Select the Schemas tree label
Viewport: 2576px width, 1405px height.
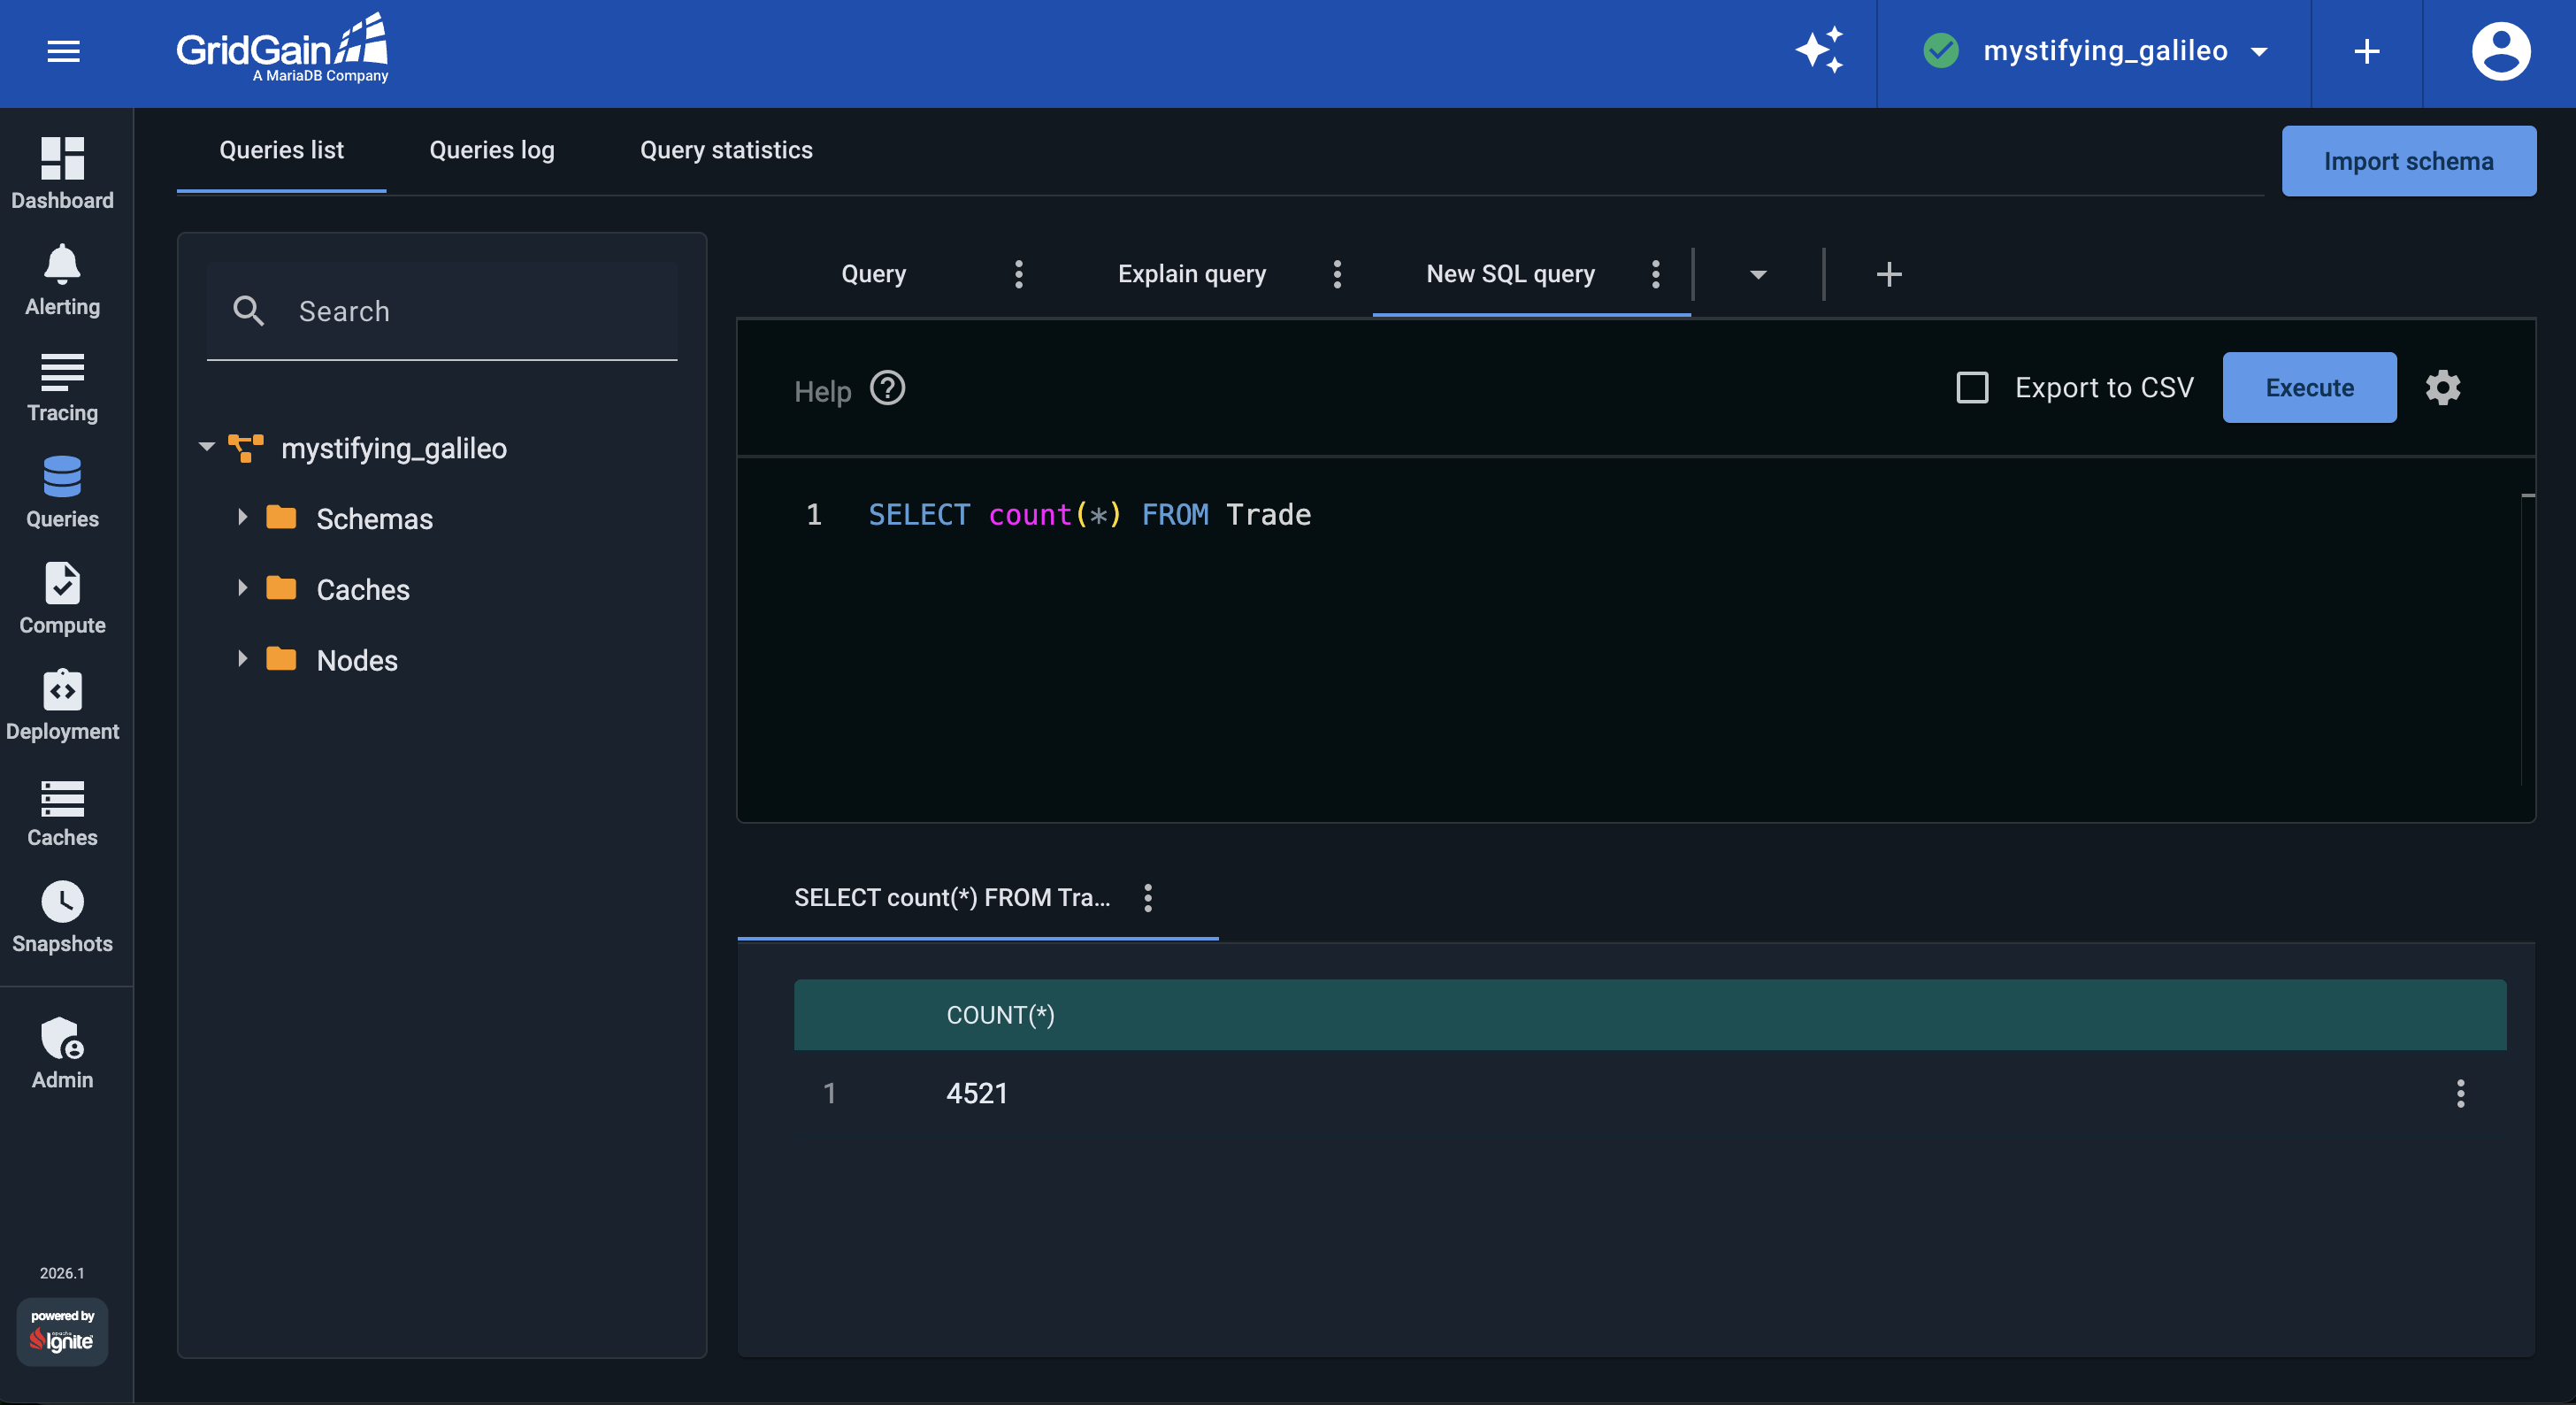click(374, 518)
